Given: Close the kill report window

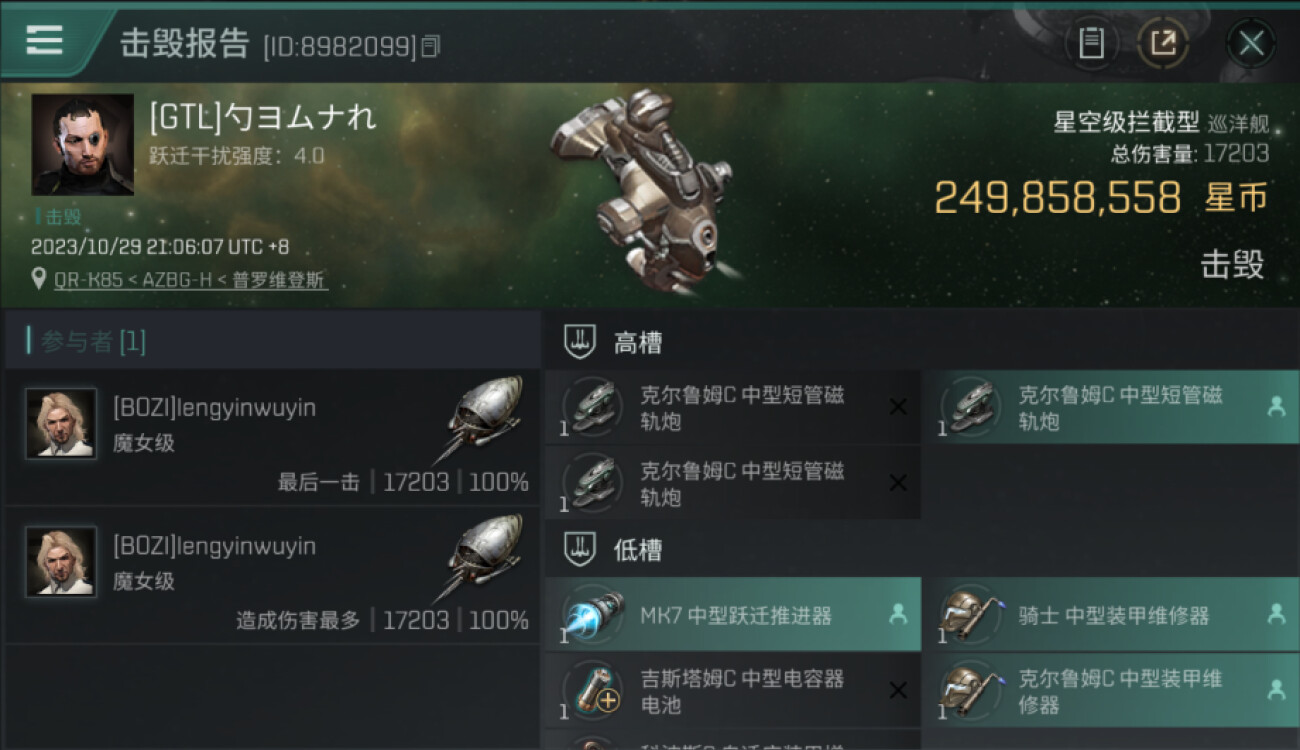Looking at the screenshot, I should click(1251, 43).
